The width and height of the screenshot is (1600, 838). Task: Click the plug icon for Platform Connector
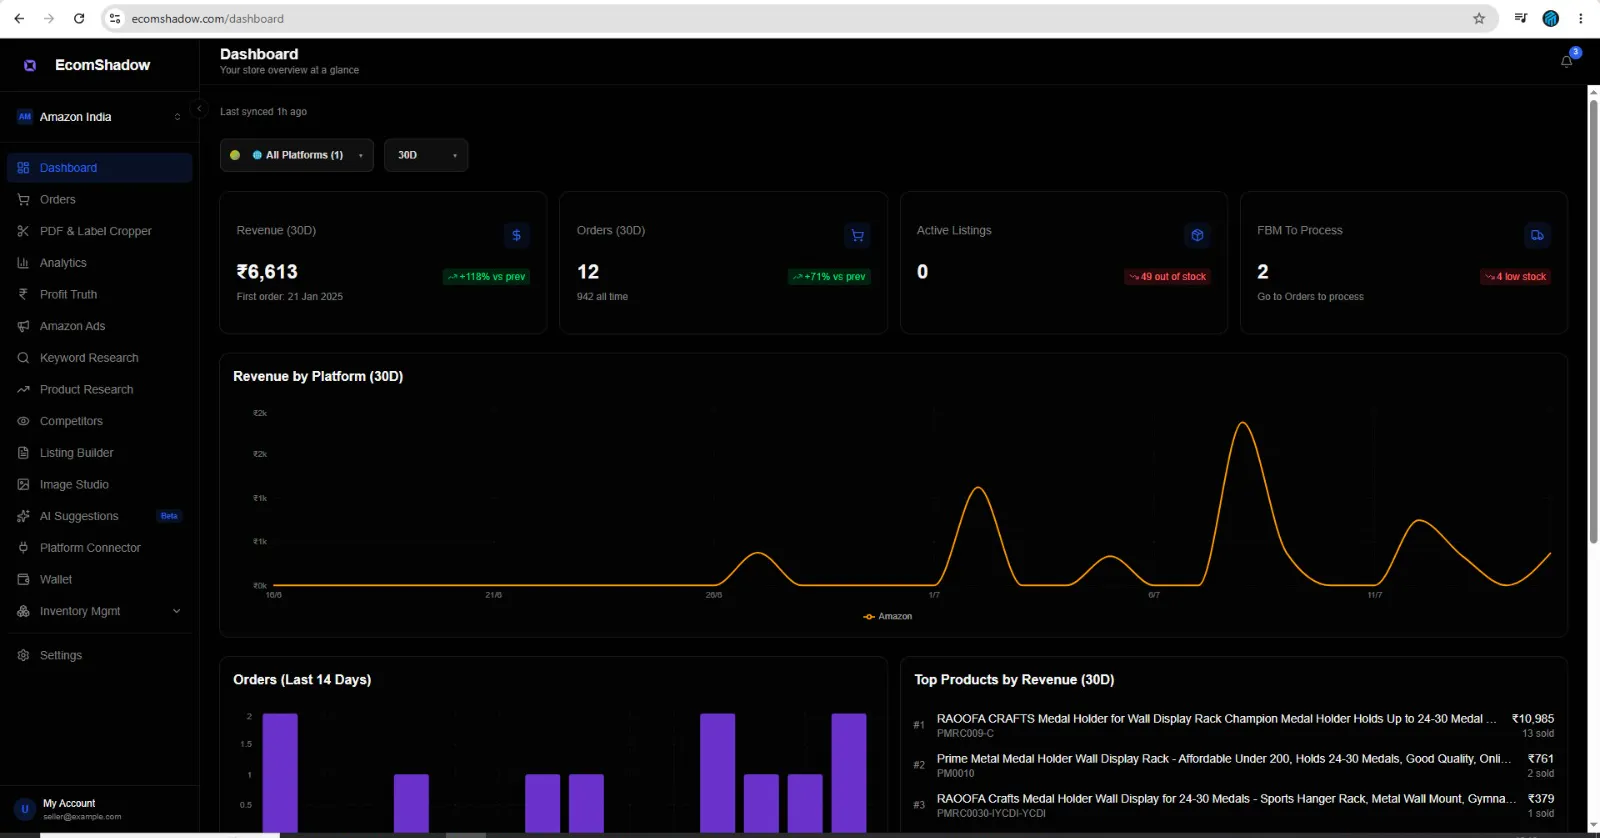click(x=23, y=548)
